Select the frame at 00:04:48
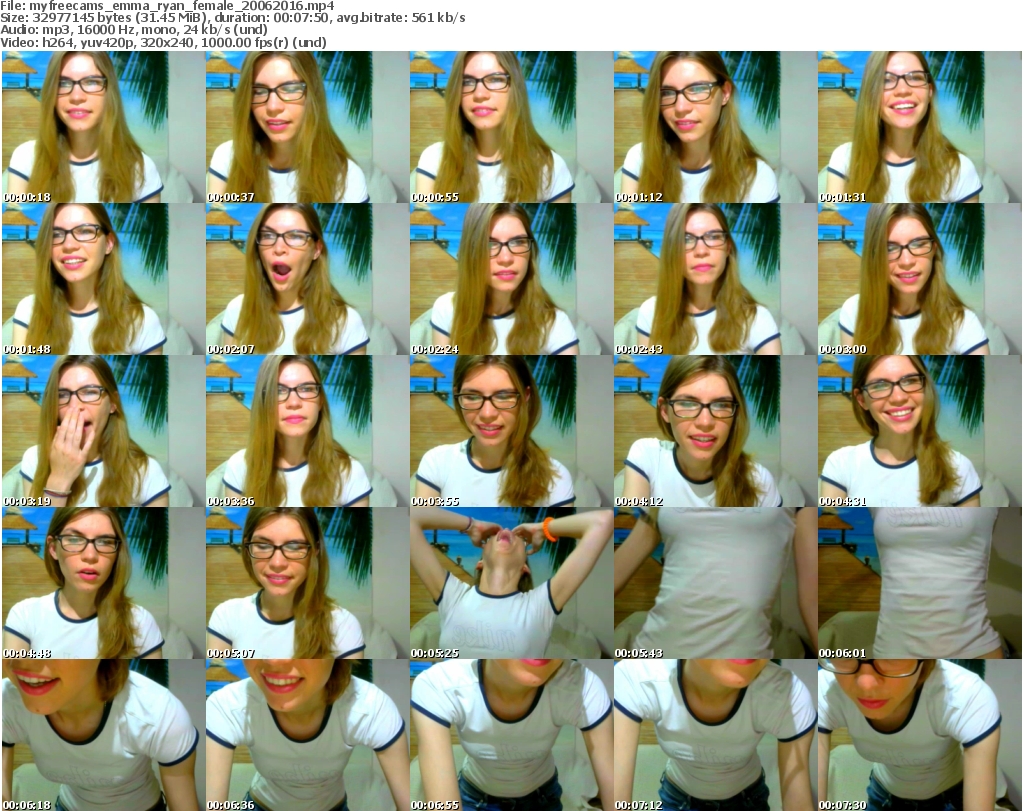Image resolution: width=1024 pixels, height=811 pixels. [x=104, y=583]
